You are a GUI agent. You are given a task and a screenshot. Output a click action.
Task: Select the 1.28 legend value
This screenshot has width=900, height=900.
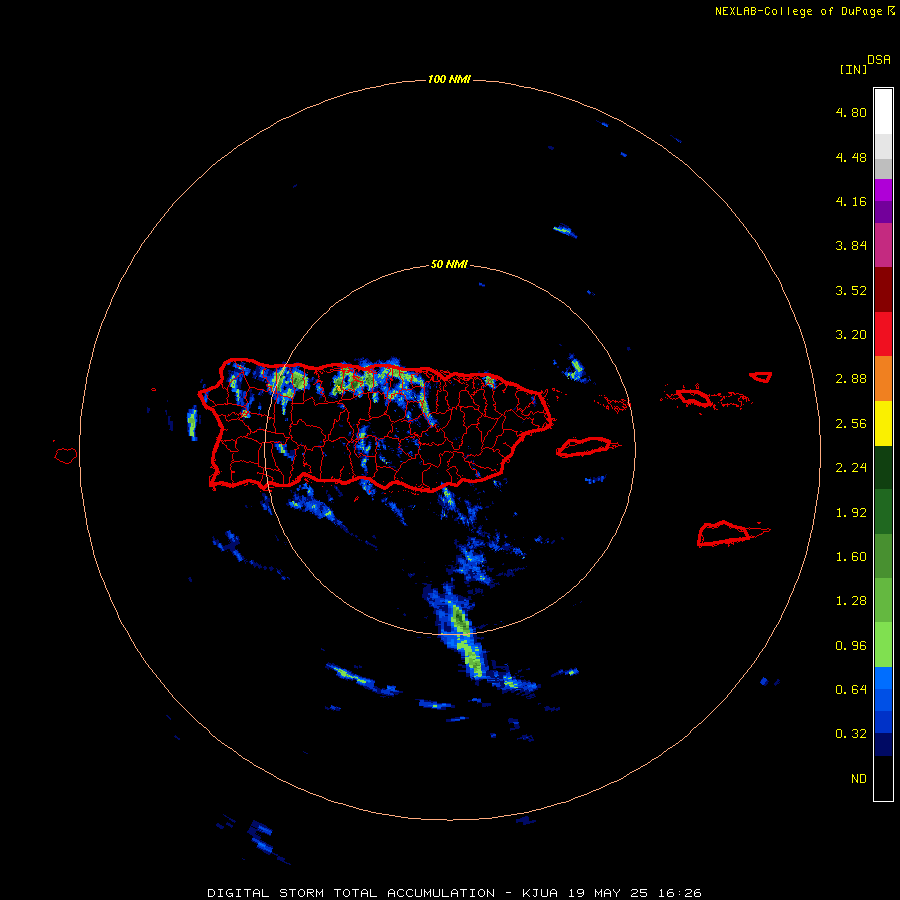(x=851, y=601)
